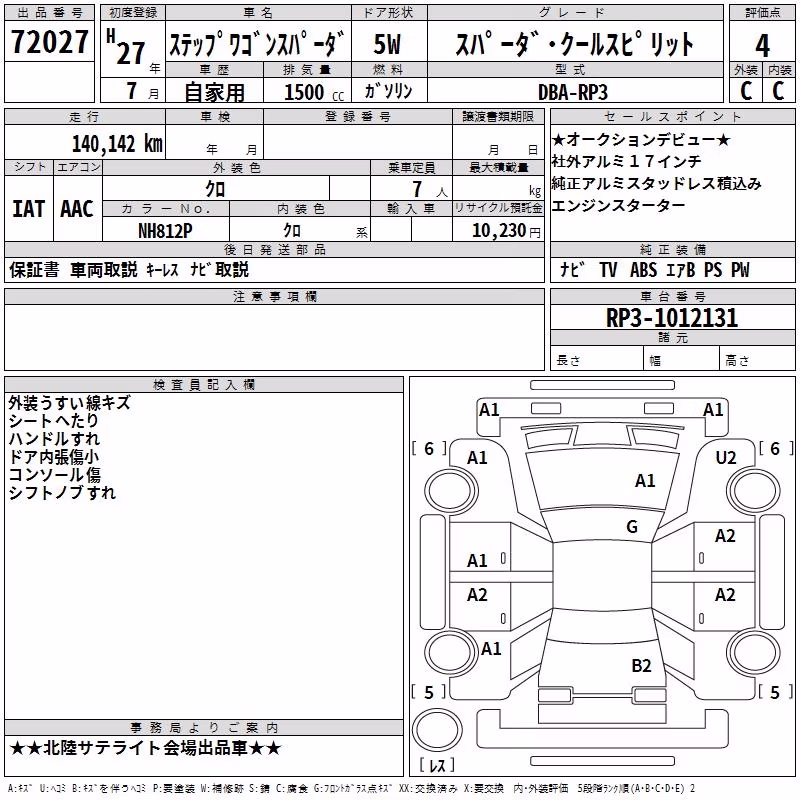Image resolution: width=800 pixels, height=800 pixels.
Task: Click the G windshield mark on diagram
Action: pos(632,526)
